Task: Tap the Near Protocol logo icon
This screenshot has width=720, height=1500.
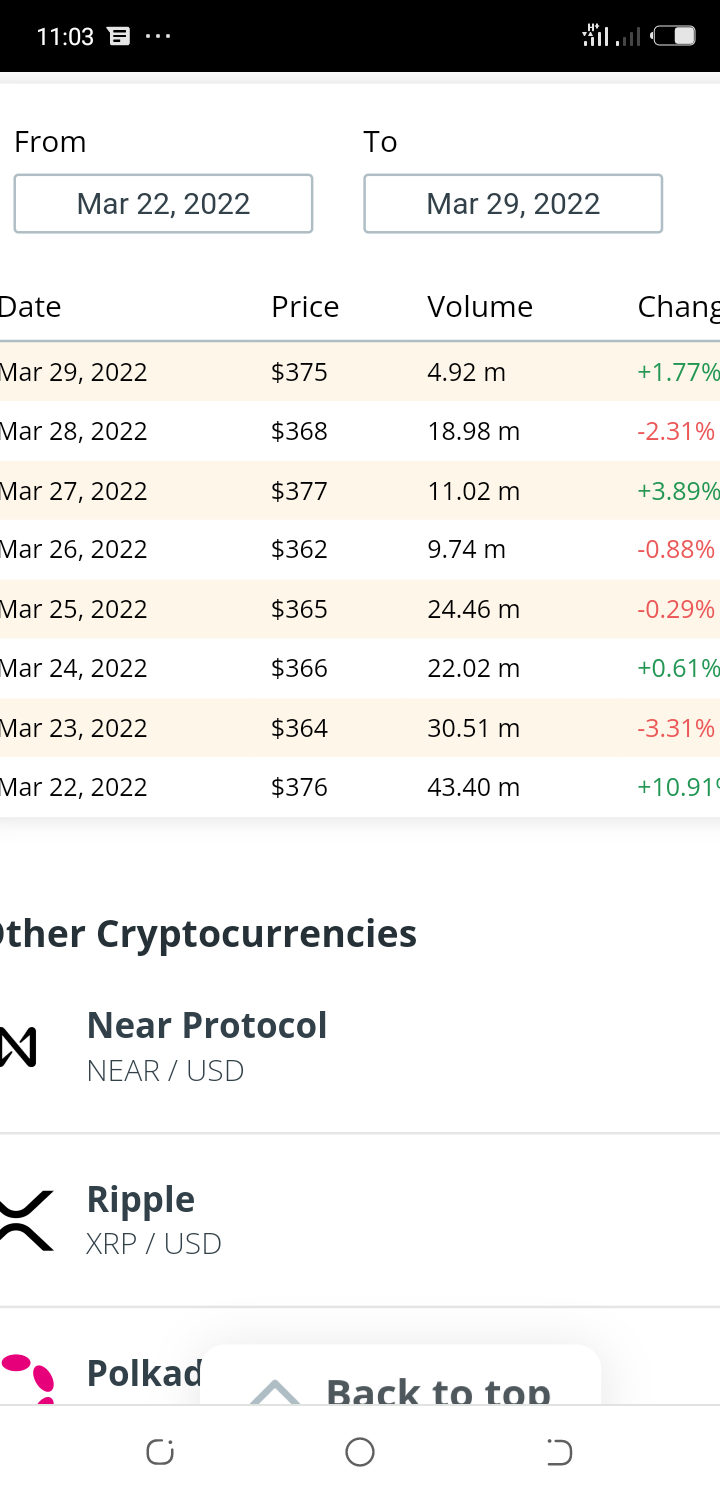Action: coord(18,1047)
